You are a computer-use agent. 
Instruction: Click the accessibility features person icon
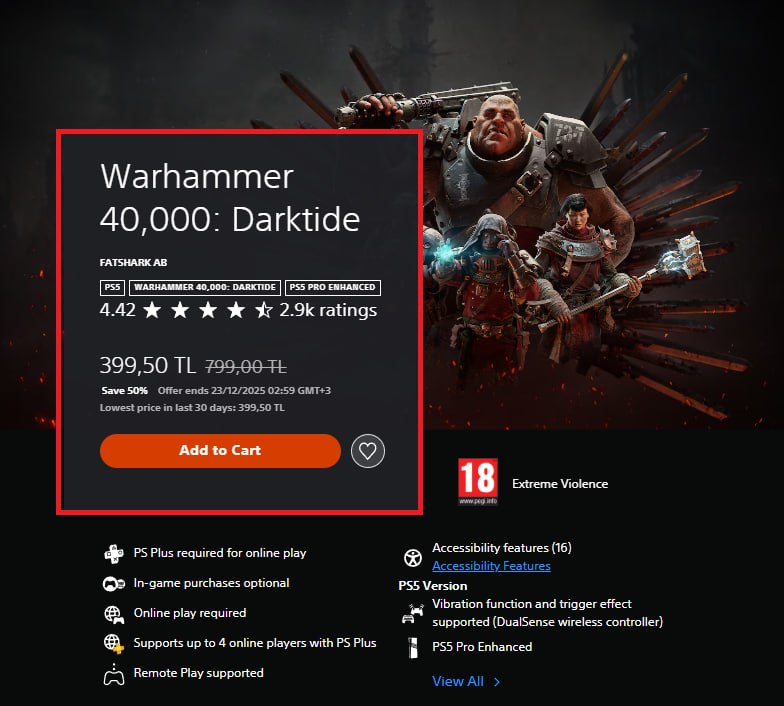pyautogui.click(x=412, y=558)
